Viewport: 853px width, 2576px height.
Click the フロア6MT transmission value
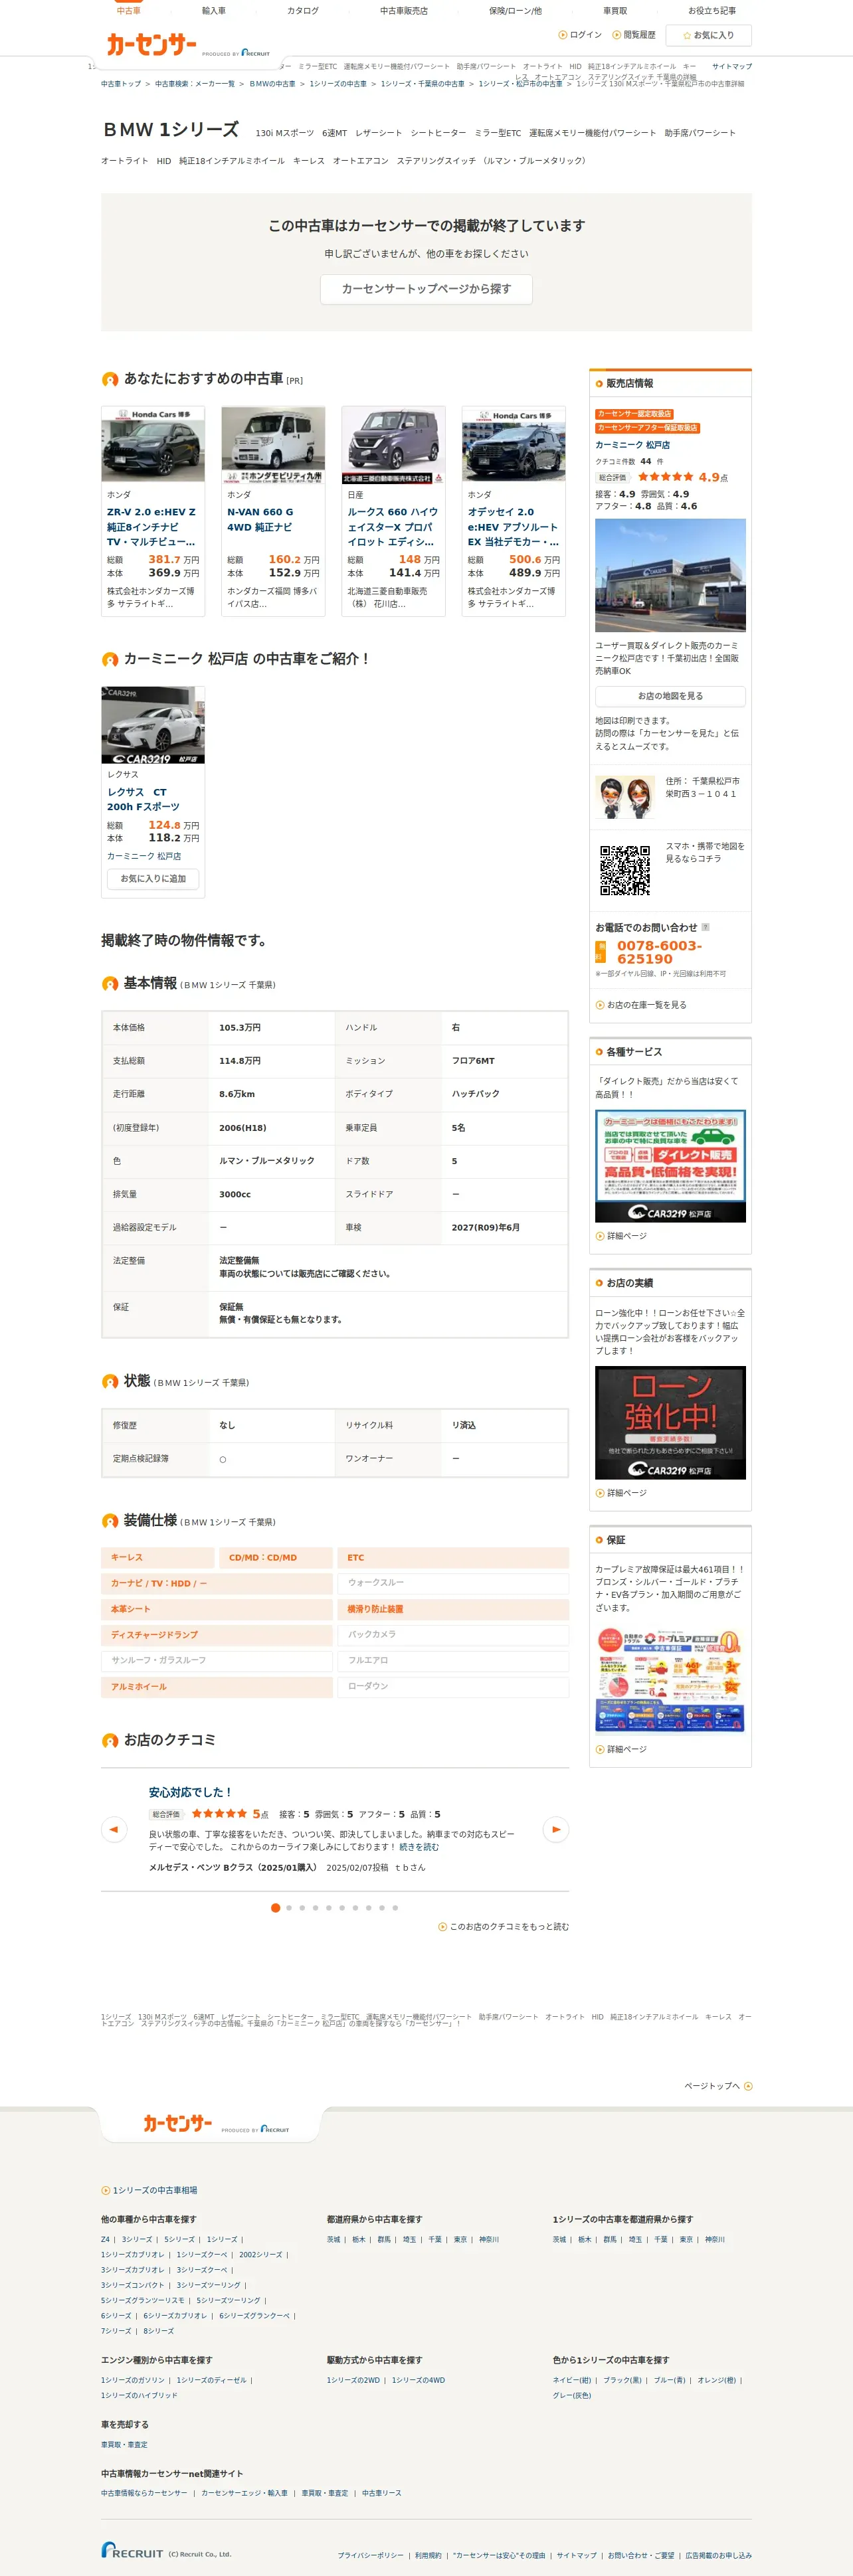473,1061
